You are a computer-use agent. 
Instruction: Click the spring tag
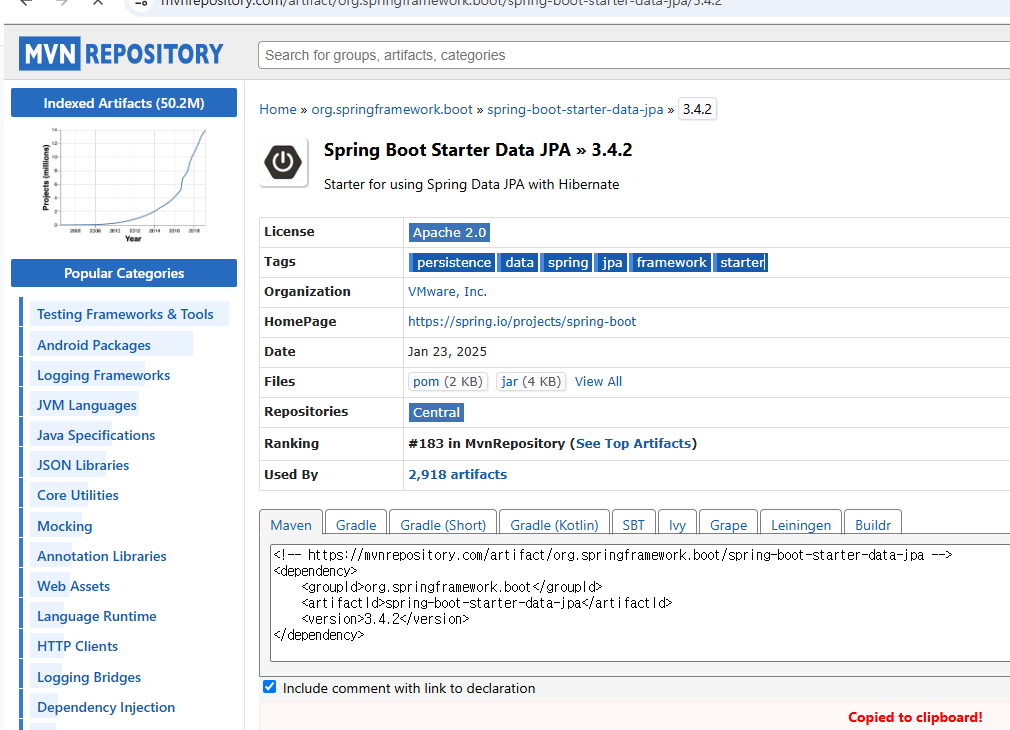567,262
